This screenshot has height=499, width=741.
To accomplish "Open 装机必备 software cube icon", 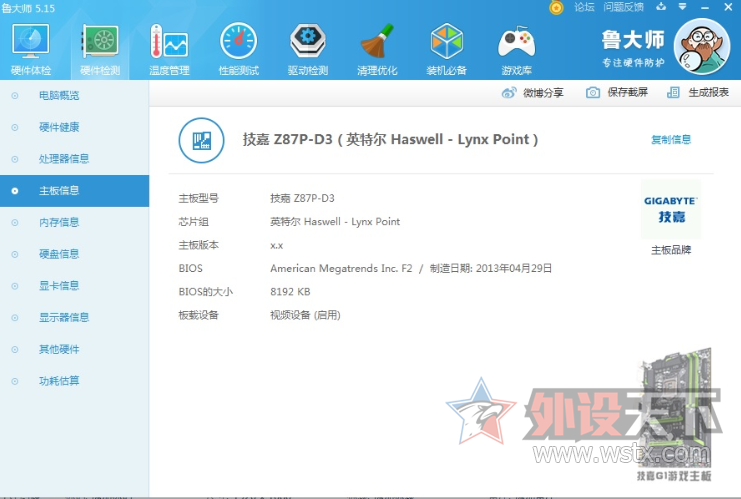I will pos(447,50).
